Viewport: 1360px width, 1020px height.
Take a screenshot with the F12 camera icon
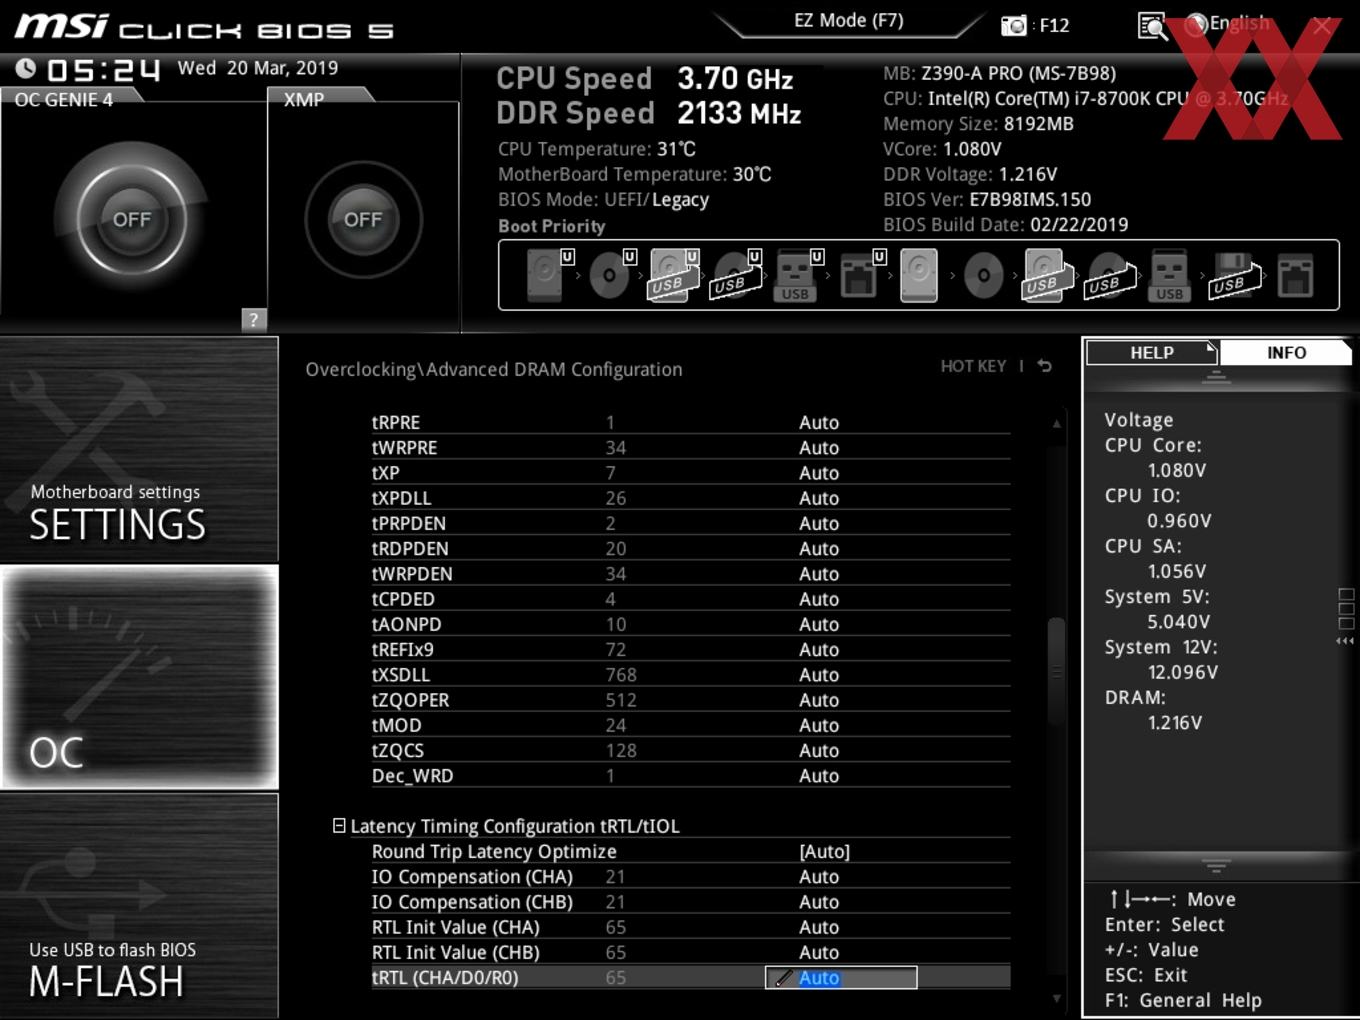coord(1014,25)
